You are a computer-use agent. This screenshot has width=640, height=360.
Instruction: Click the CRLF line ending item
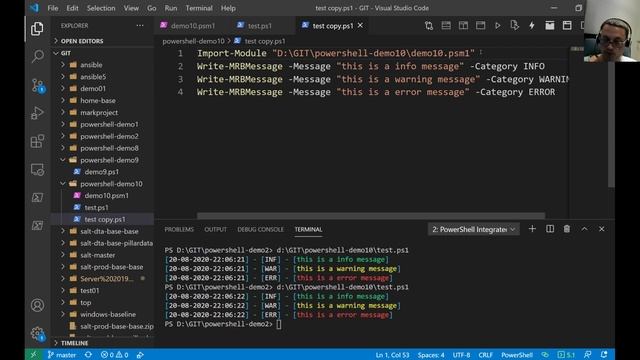click(x=485, y=355)
